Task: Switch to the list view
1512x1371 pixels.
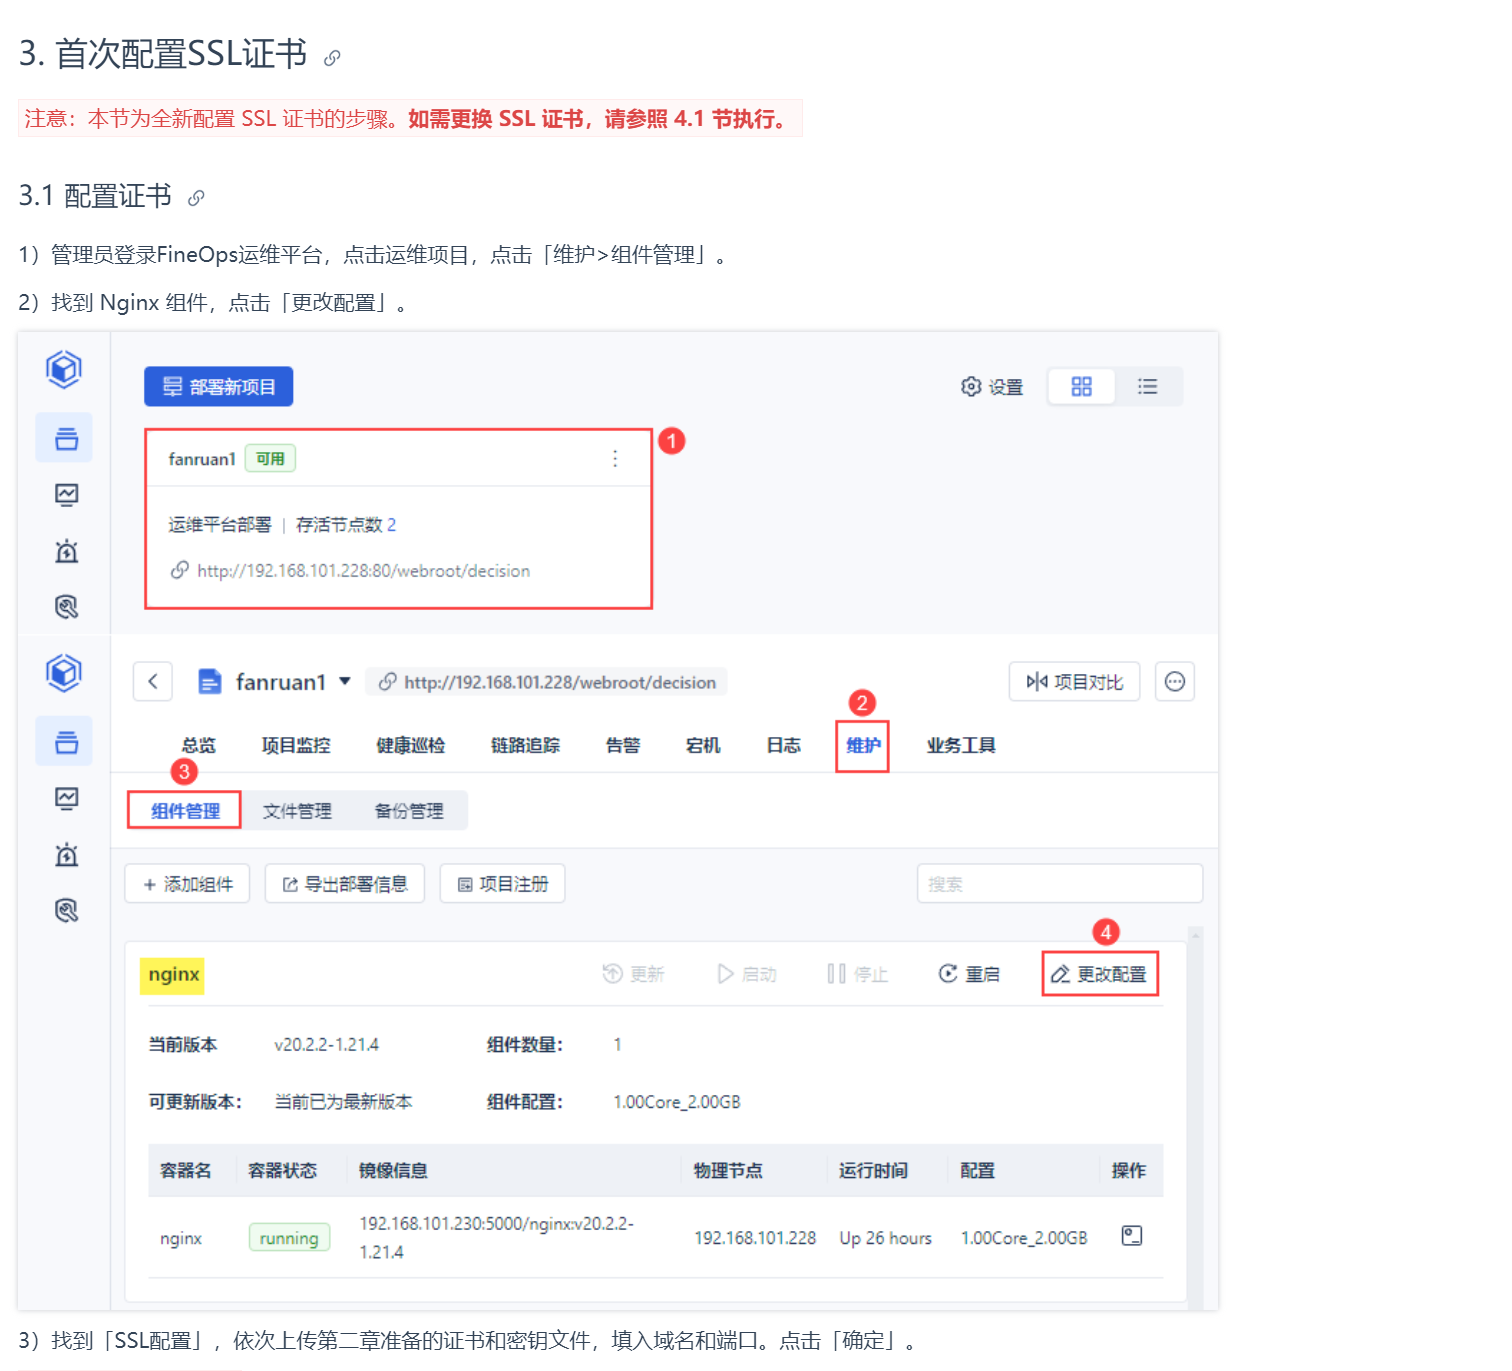Action: pyautogui.click(x=1148, y=387)
